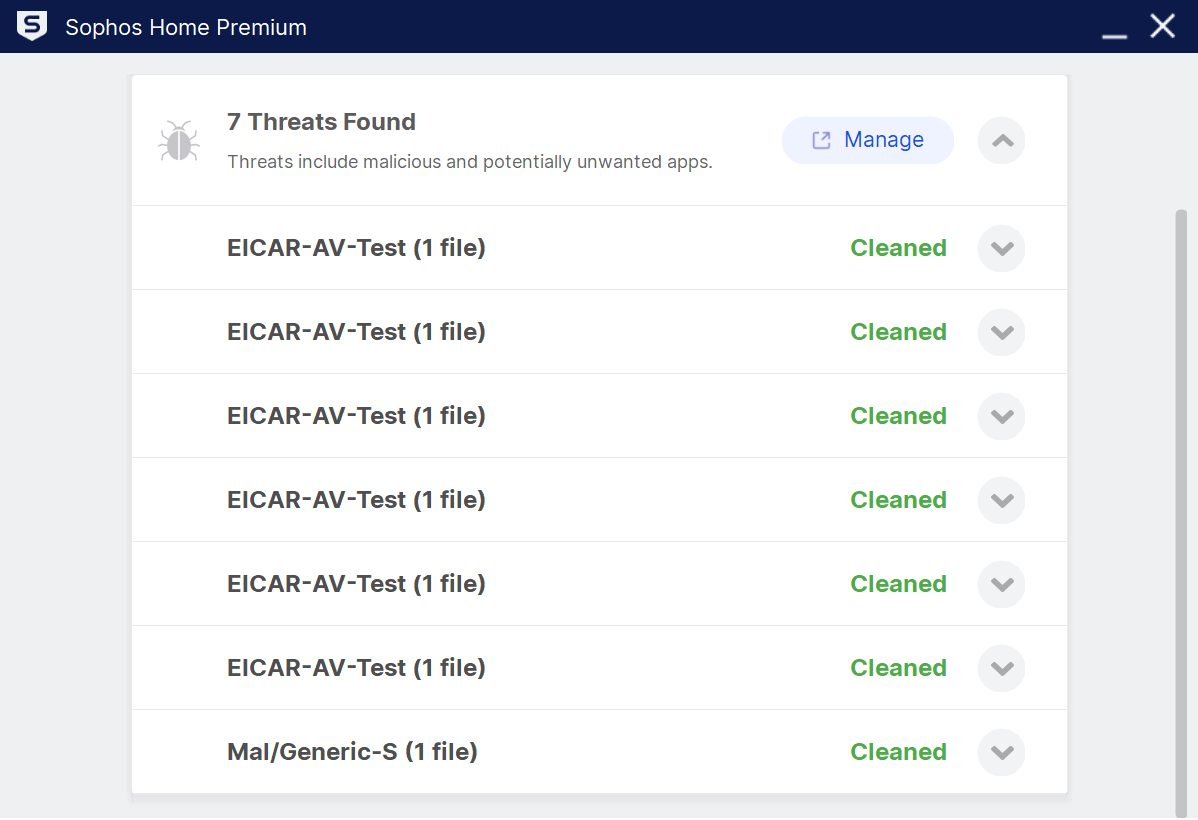Expand the third EICAR-AV-Test entry
1198x820 pixels.
tap(1001, 416)
